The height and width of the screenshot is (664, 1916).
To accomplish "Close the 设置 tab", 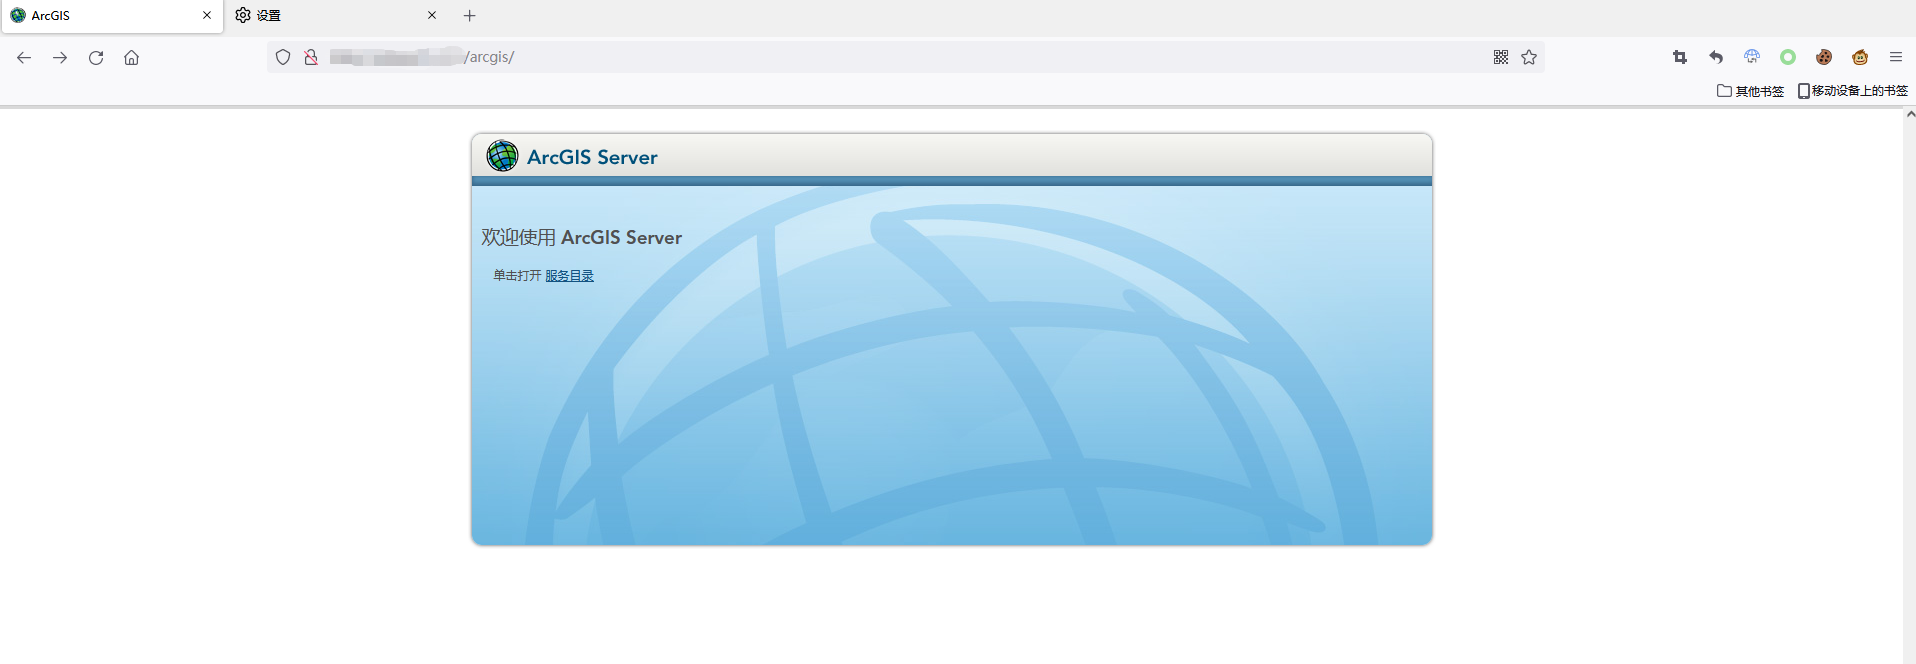I will click(x=432, y=16).
